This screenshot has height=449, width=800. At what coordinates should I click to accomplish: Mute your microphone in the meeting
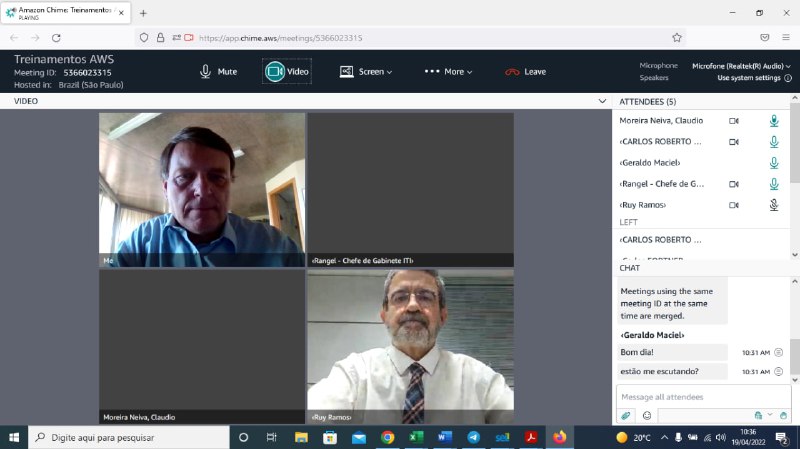coord(218,72)
